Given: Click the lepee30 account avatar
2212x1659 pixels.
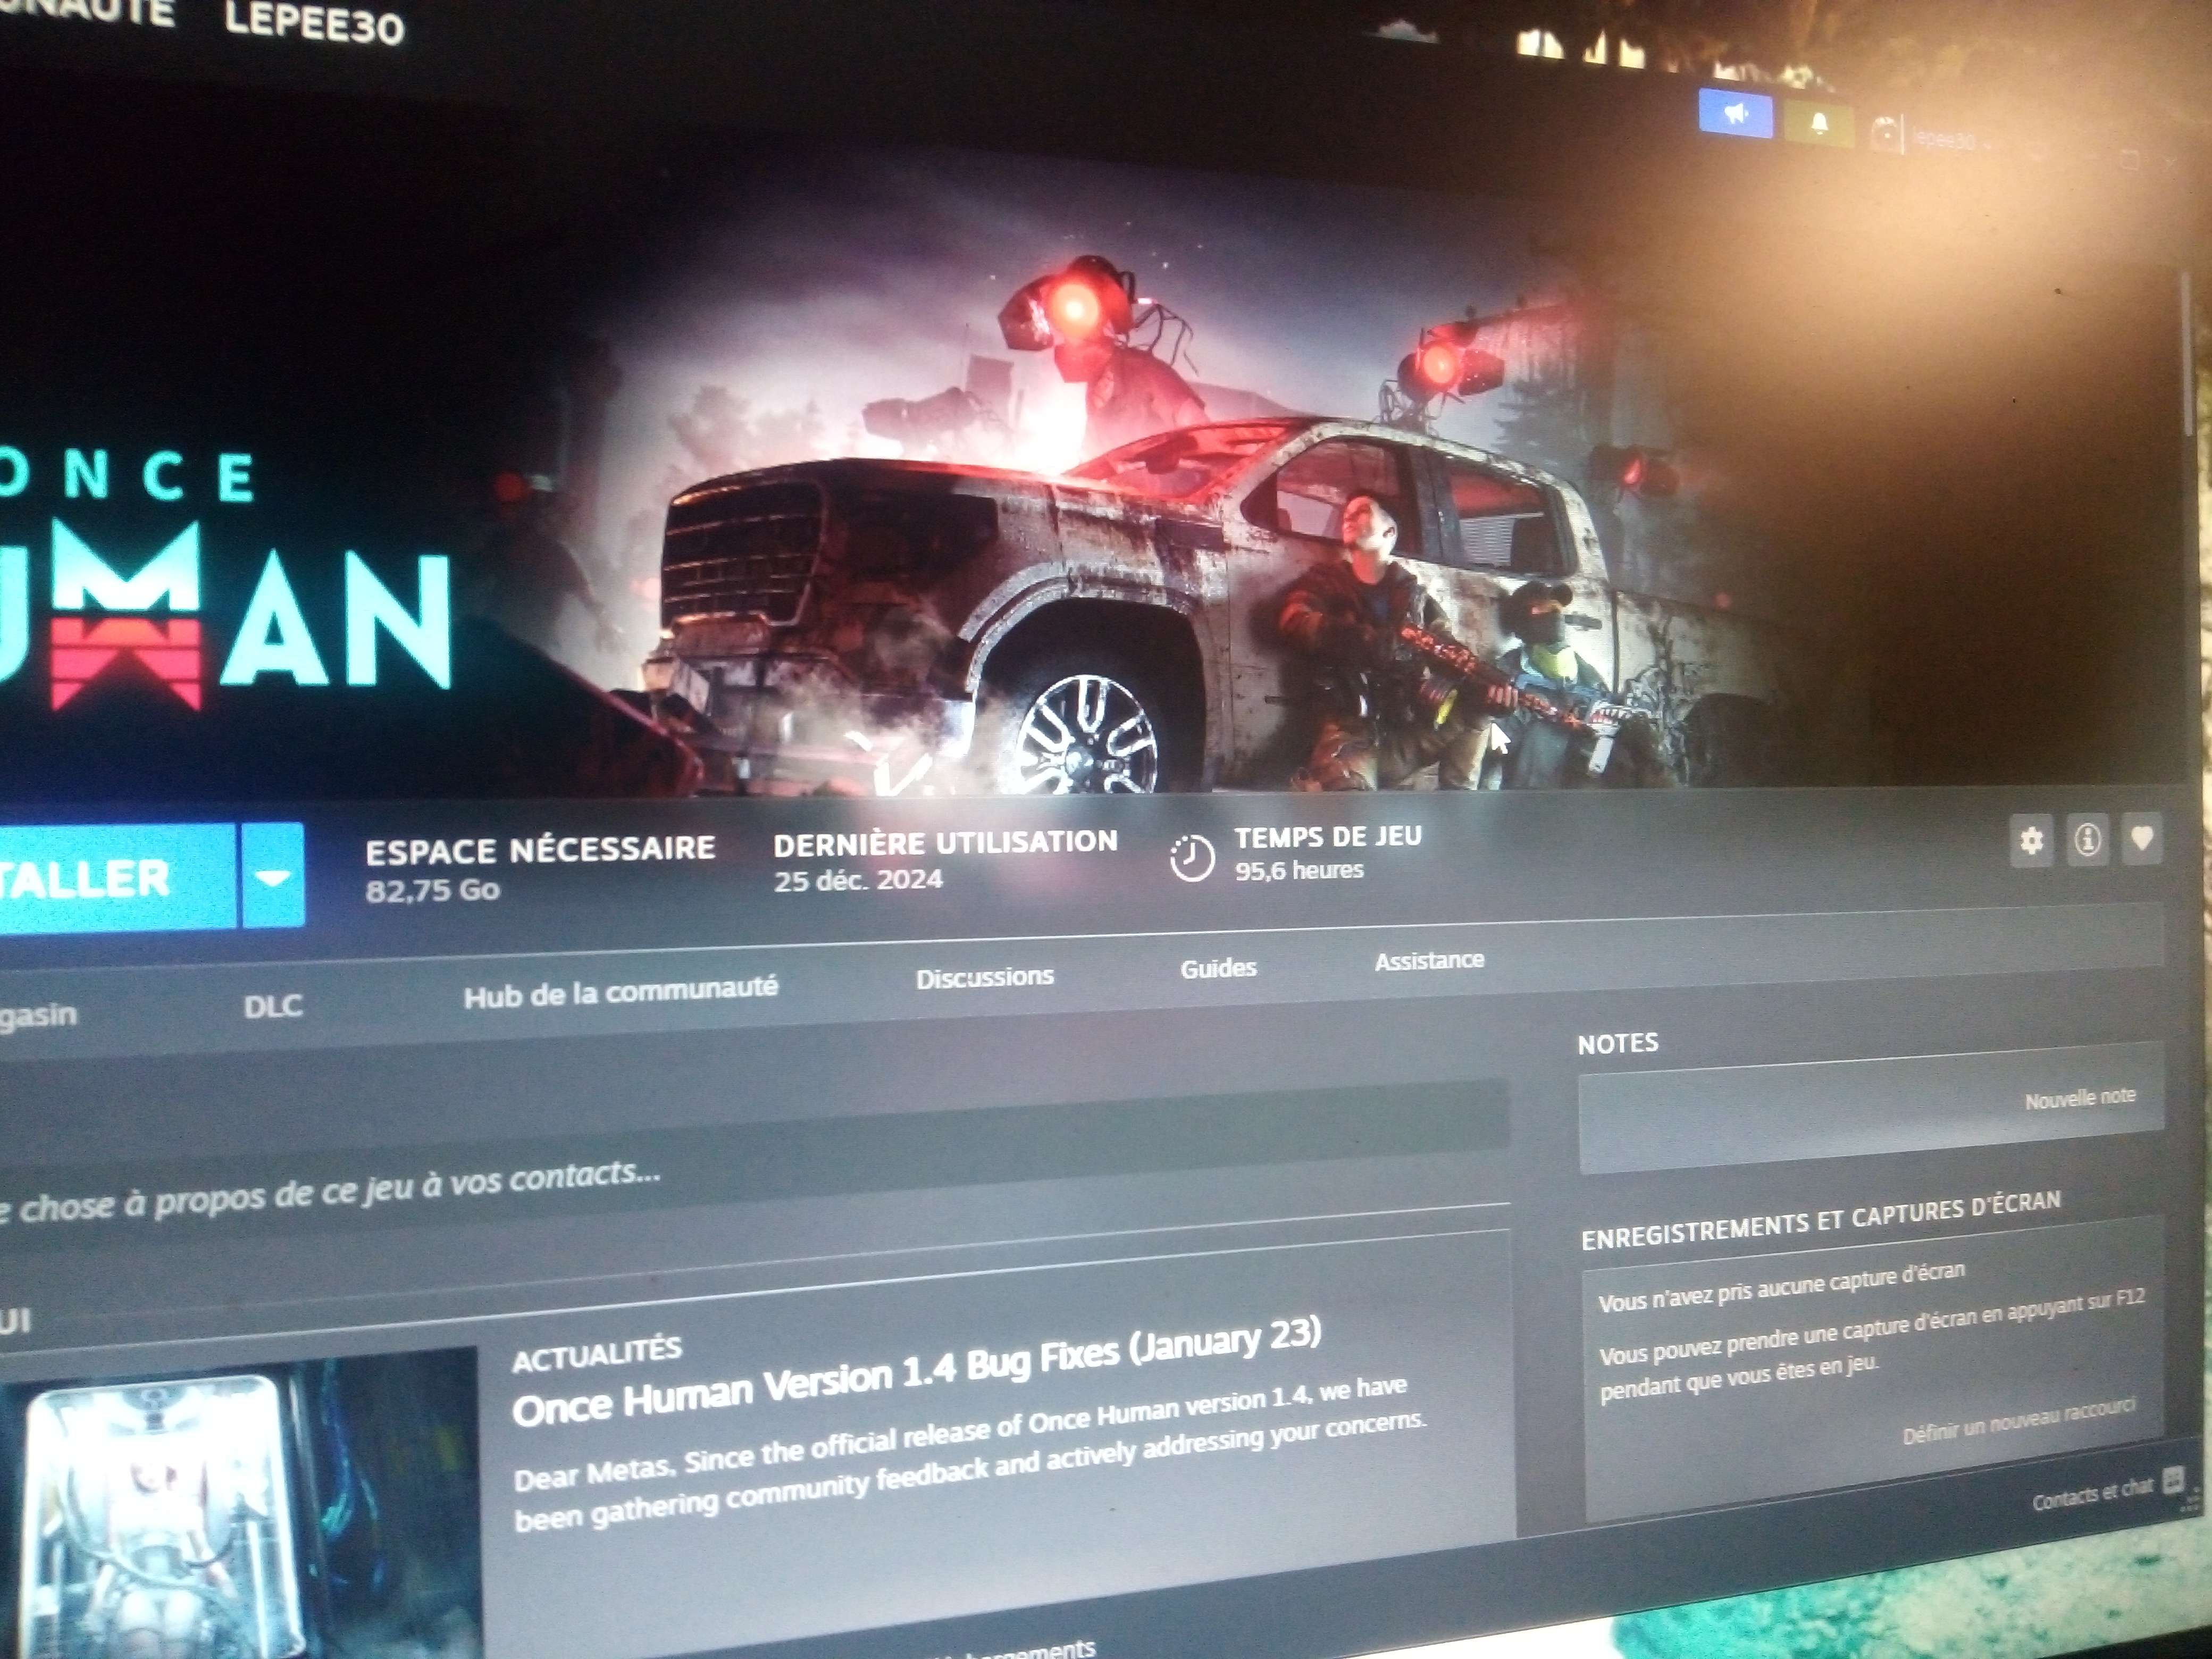Looking at the screenshot, I should pos(1885,133).
